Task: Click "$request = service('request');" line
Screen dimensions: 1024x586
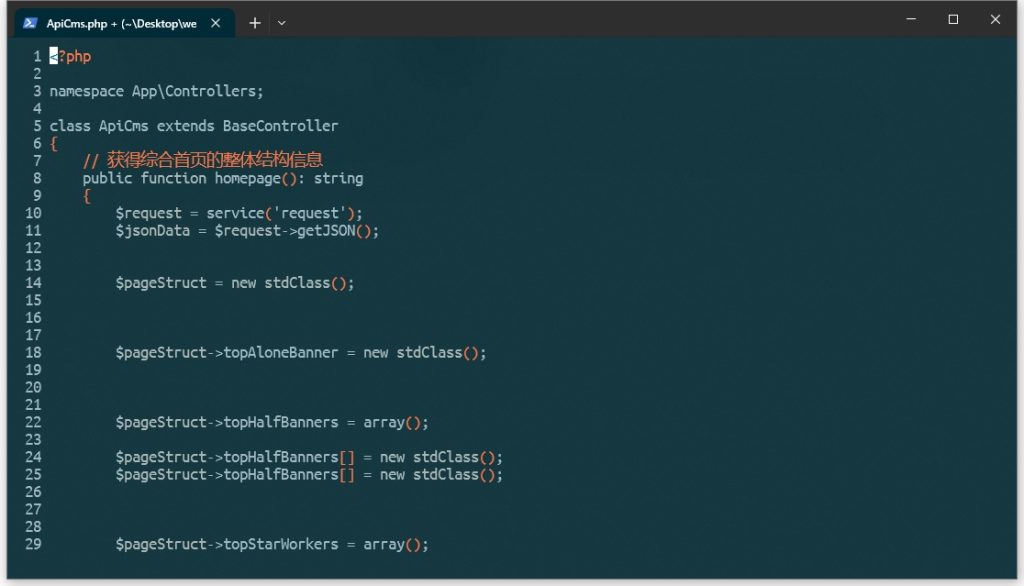Action: point(239,213)
